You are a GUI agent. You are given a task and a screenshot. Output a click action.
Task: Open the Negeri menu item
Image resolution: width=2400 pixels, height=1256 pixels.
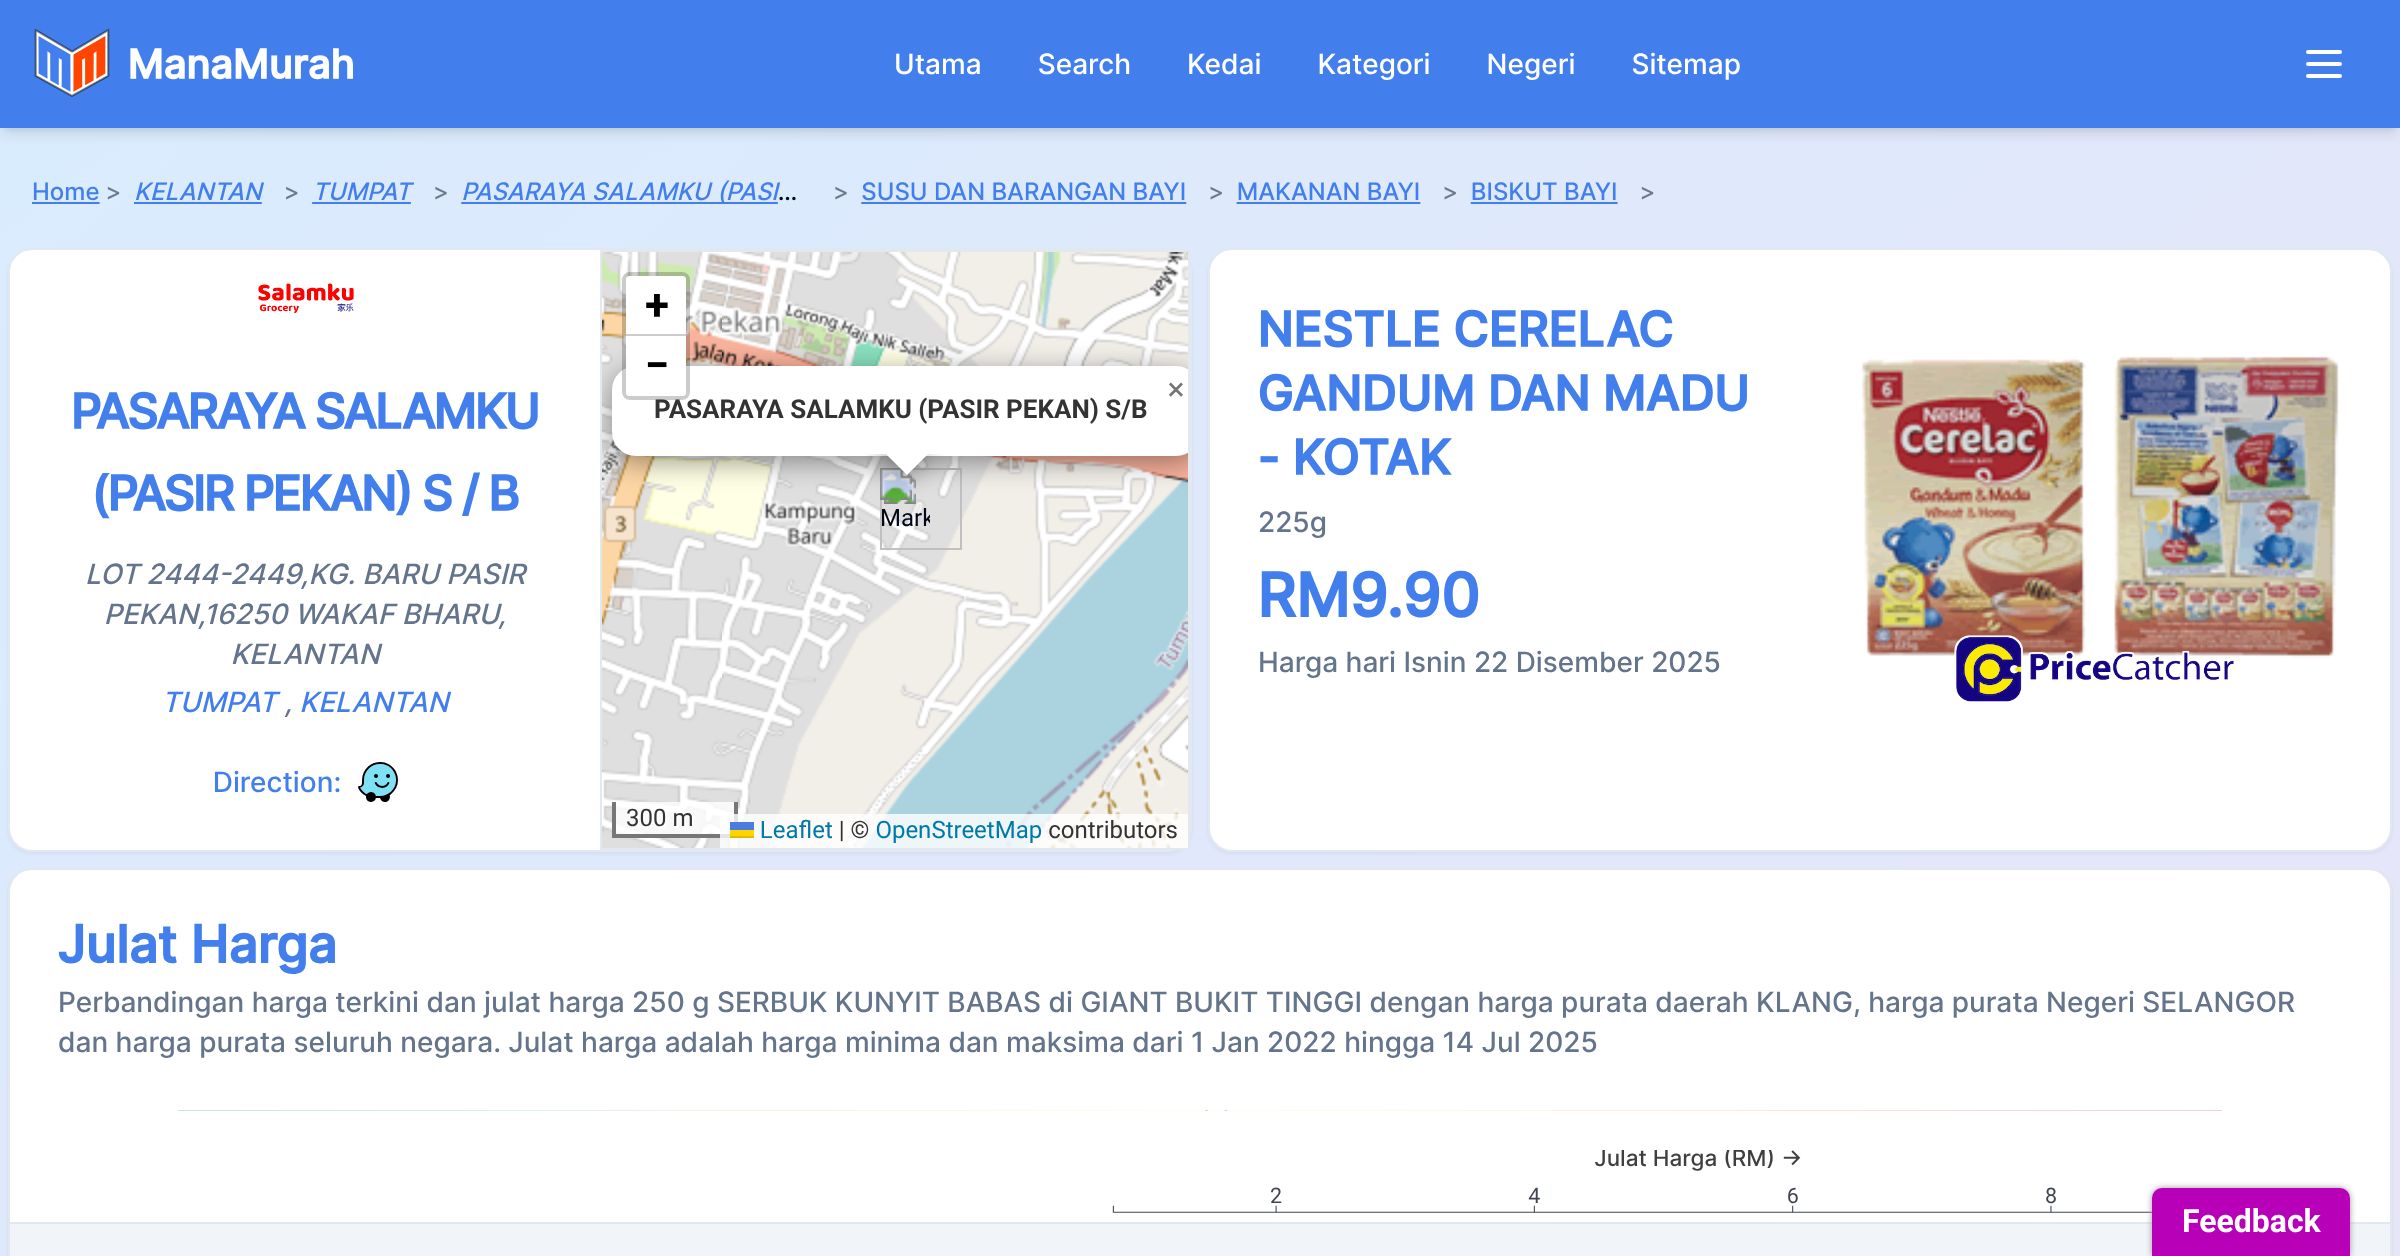1530,64
